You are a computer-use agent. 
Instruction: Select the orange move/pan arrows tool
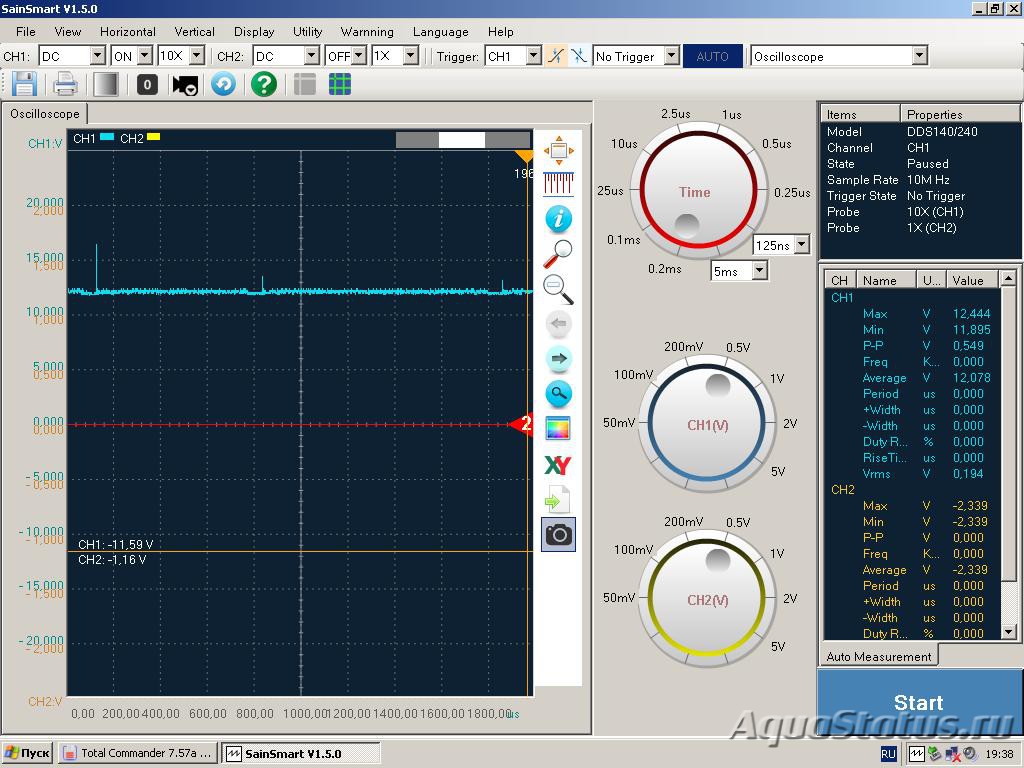click(x=558, y=151)
